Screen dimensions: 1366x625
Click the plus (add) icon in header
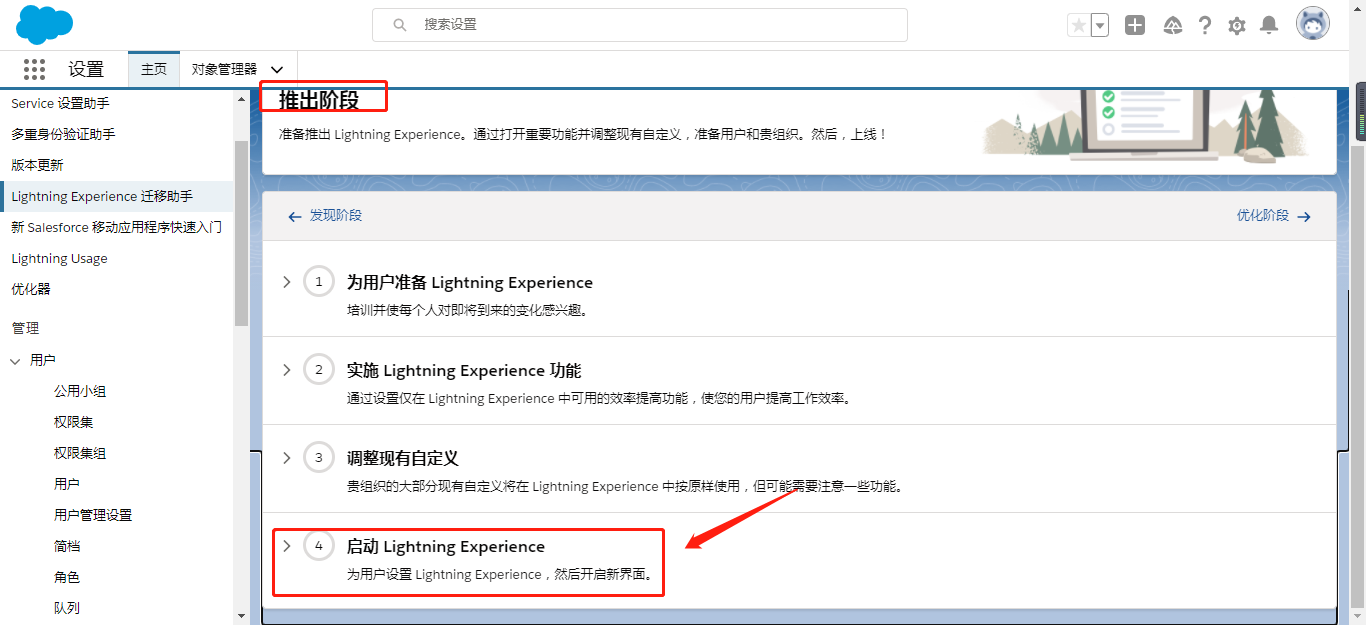(1135, 25)
